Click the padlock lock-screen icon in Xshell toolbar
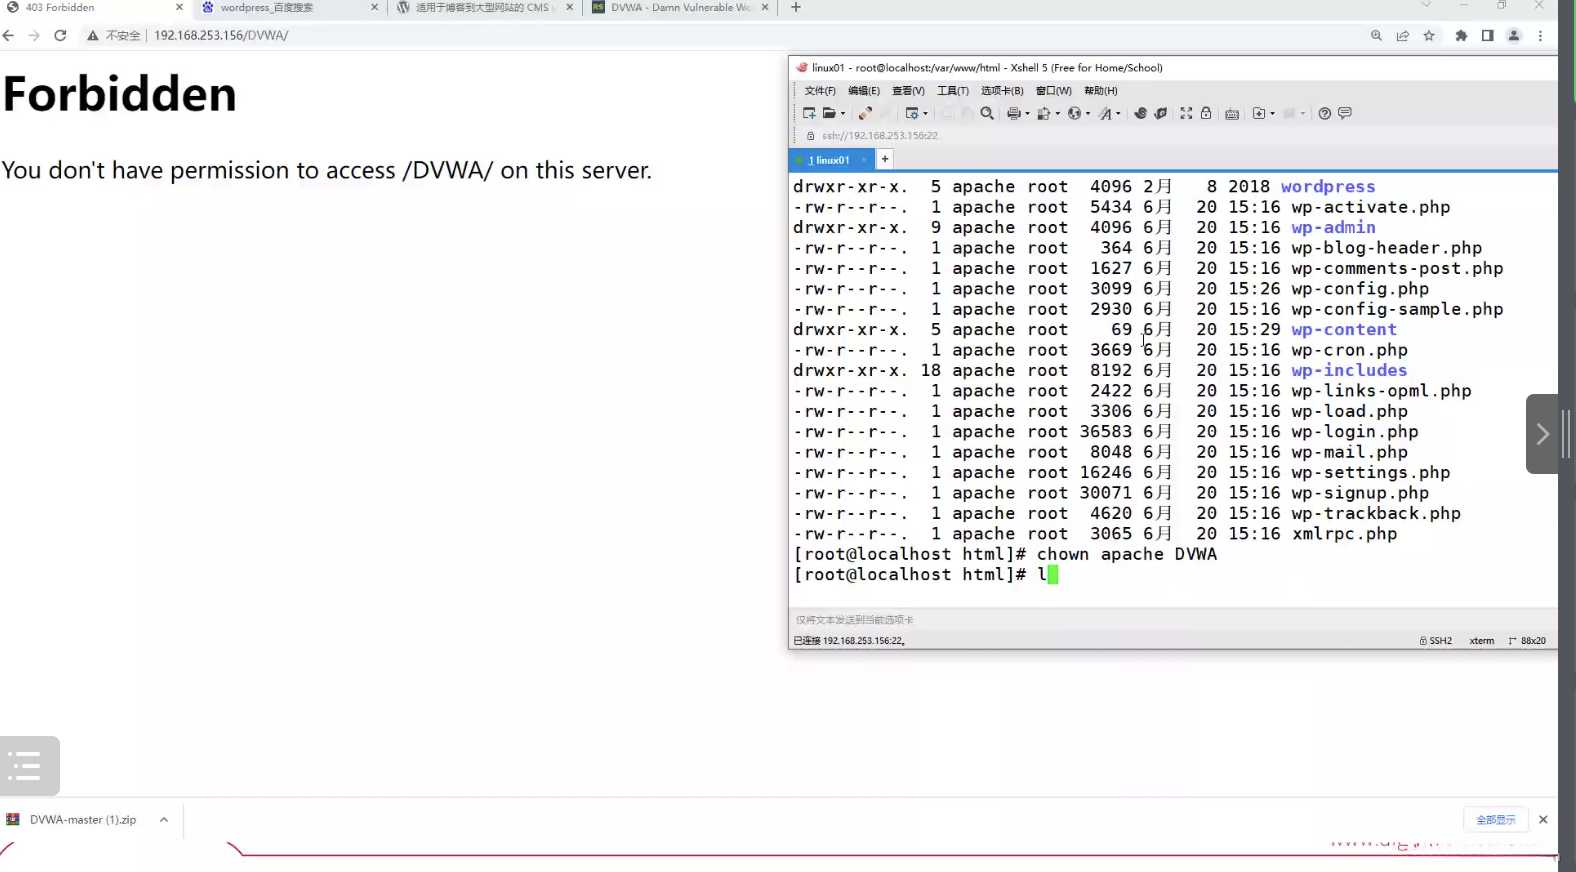1576x872 pixels. coord(1206,114)
